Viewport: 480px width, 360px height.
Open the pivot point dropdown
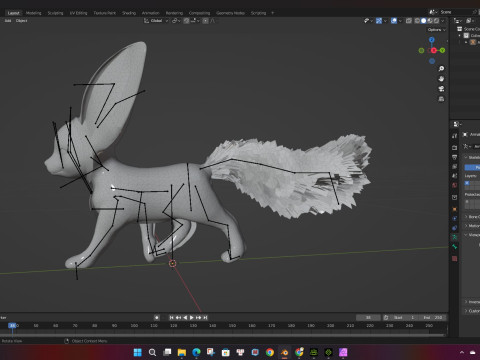click(x=176, y=21)
